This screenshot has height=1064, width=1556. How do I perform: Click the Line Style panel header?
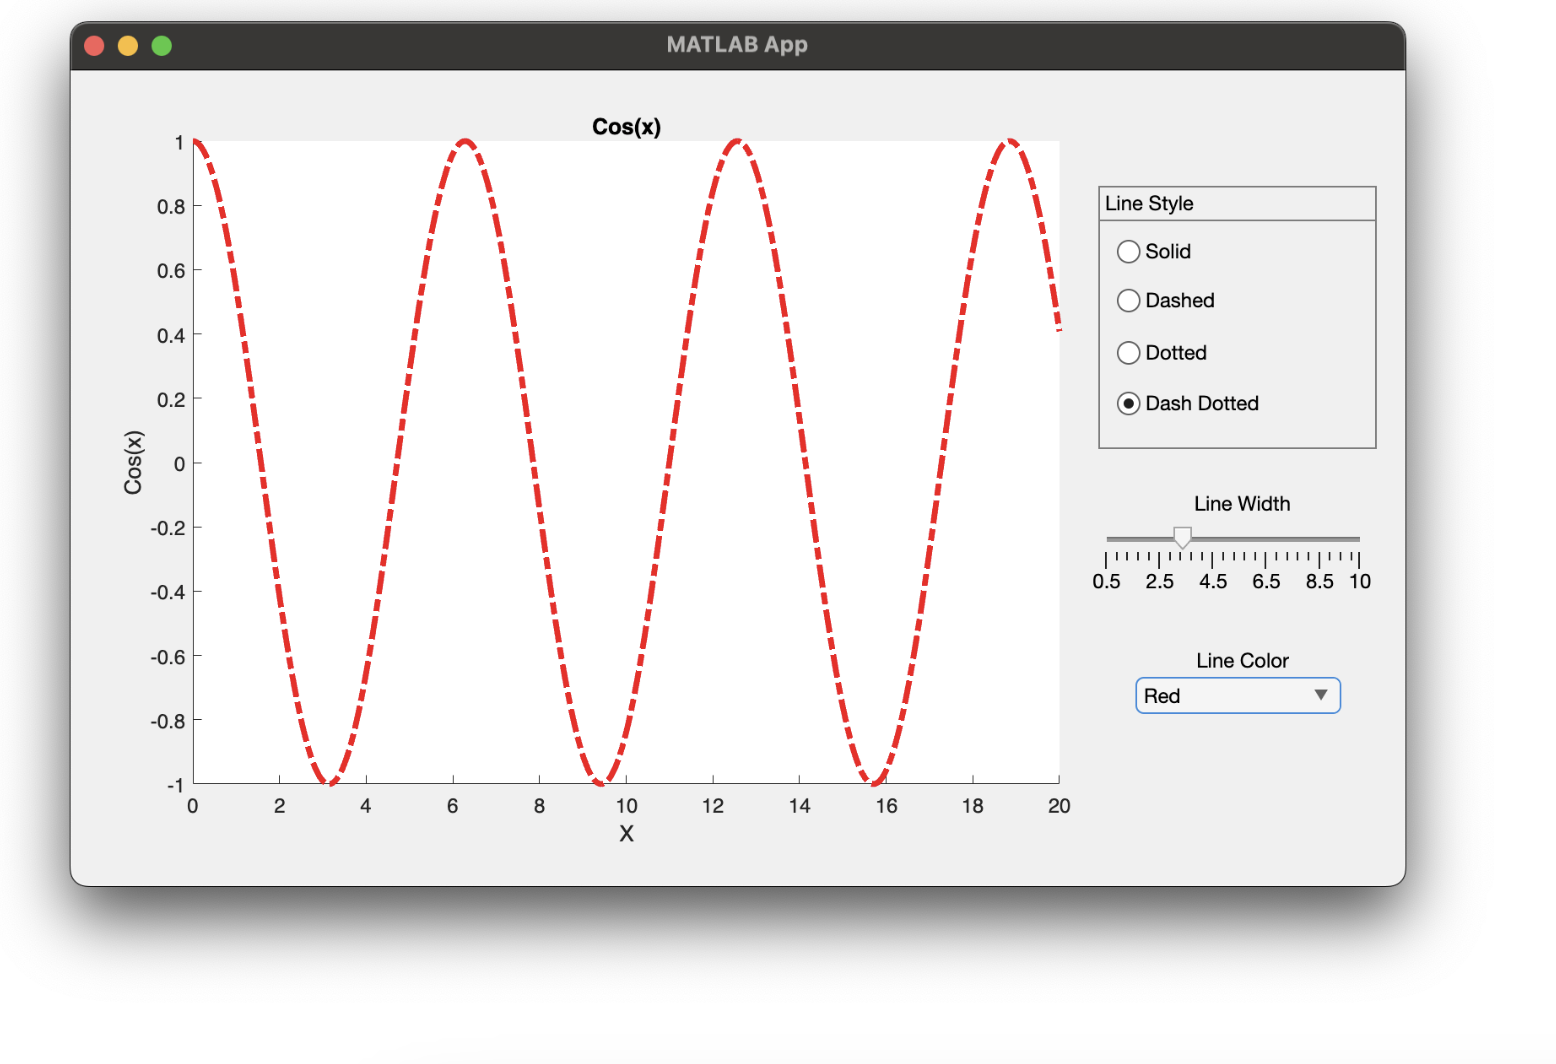point(1150,203)
